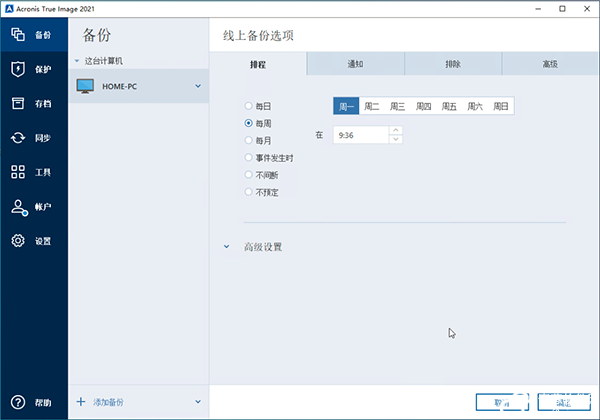The height and width of the screenshot is (420, 600).
Task: Switch to the 通知 (Notifications) tab
Action: tap(355, 64)
